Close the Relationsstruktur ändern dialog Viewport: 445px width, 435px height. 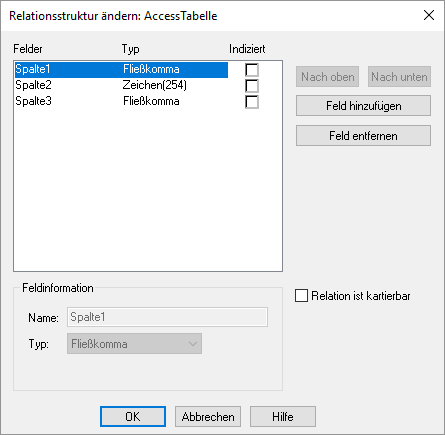(x=429, y=15)
